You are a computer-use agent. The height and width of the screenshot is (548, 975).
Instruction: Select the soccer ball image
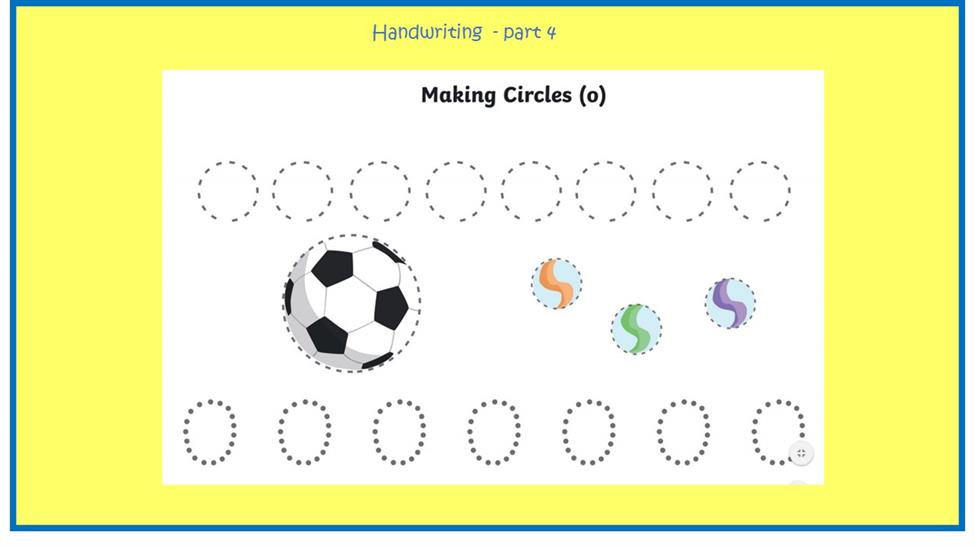[x=352, y=304]
